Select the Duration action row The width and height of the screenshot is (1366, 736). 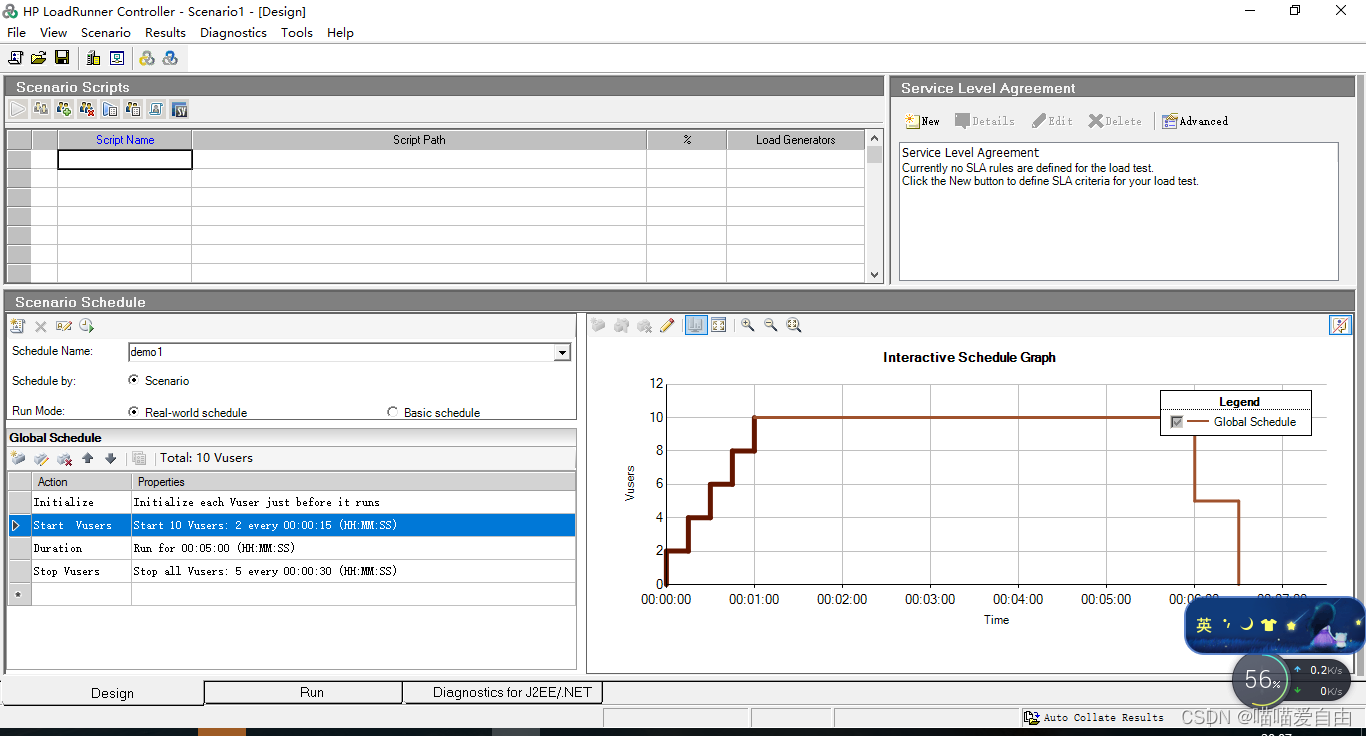coord(292,548)
